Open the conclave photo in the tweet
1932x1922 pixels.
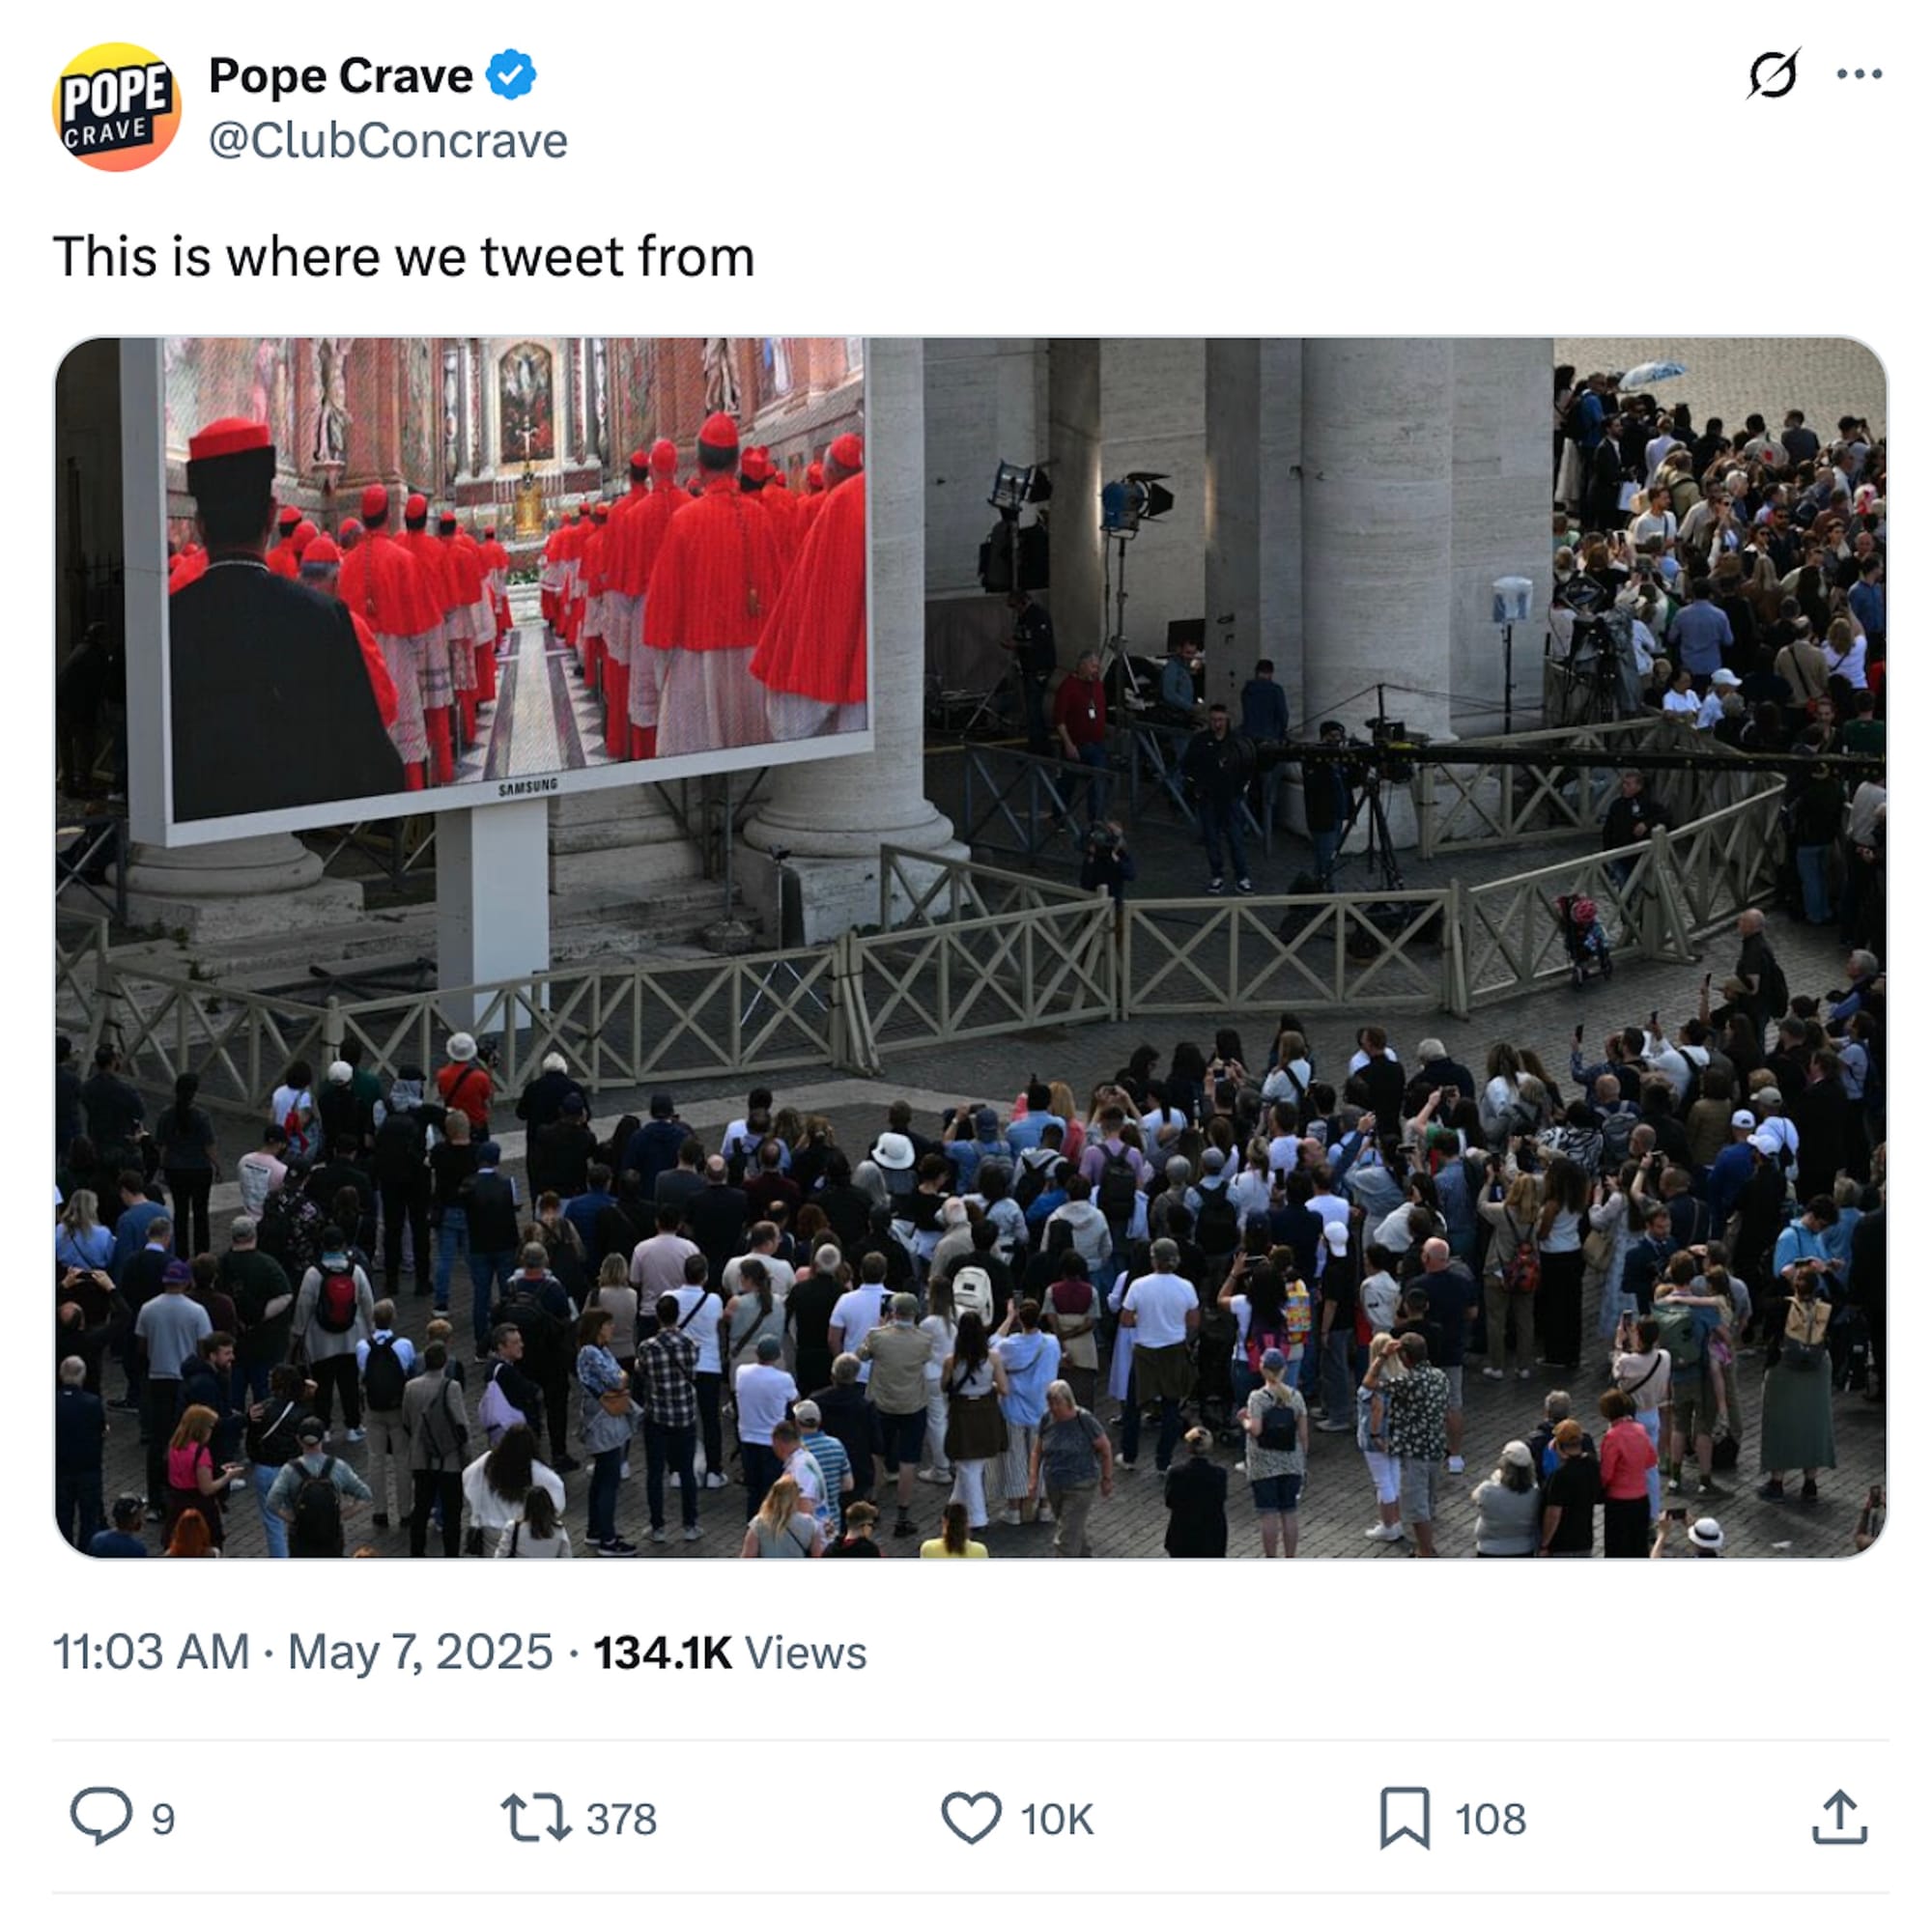(x=970, y=947)
